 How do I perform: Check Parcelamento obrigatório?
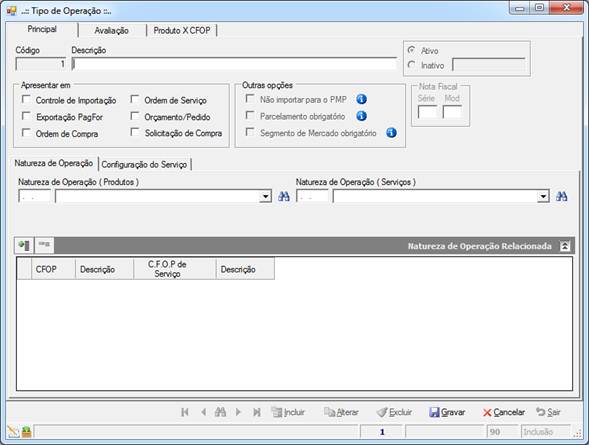tap(250, 115)
